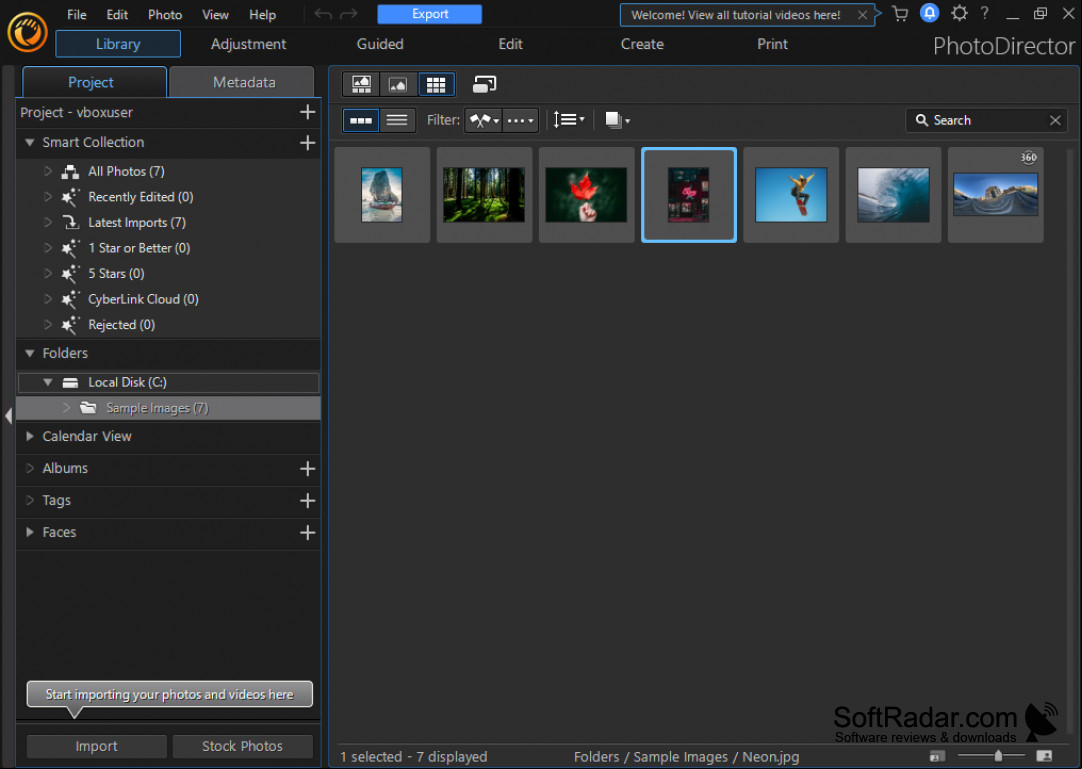
Task: Open the View menu
Action: pos(215,14)
